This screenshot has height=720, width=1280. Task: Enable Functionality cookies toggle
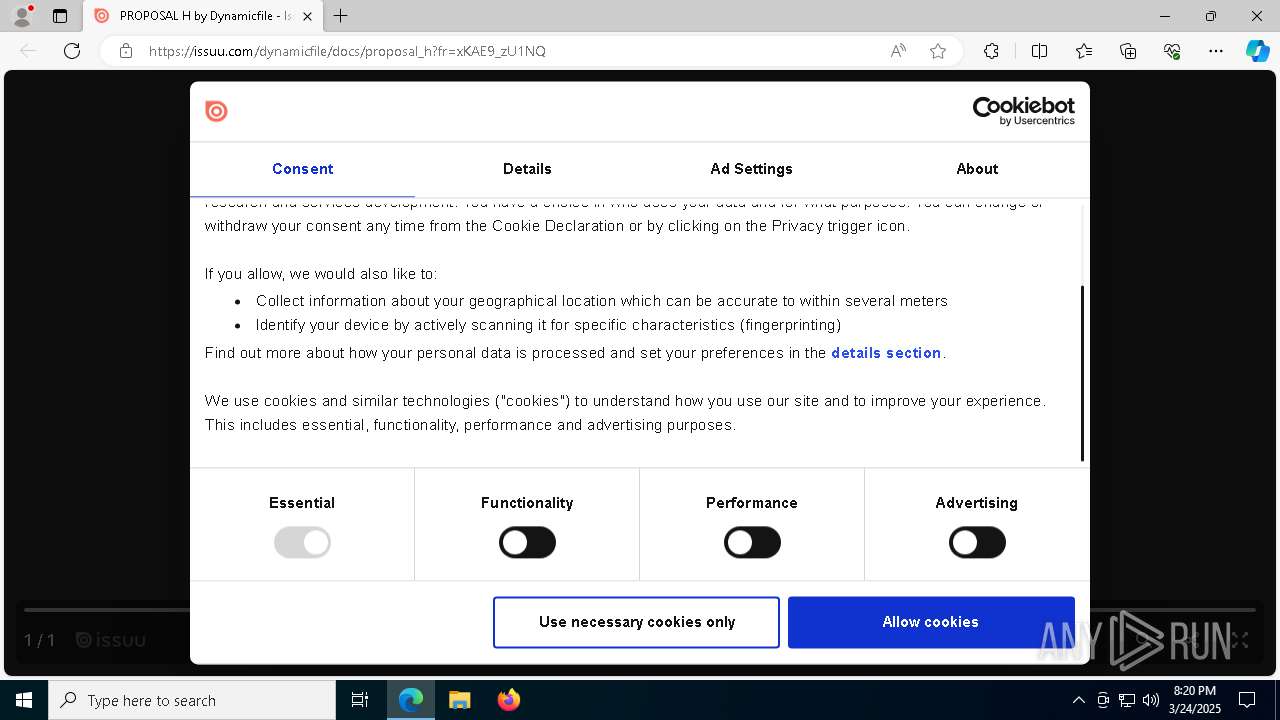(x=527, y=543)
